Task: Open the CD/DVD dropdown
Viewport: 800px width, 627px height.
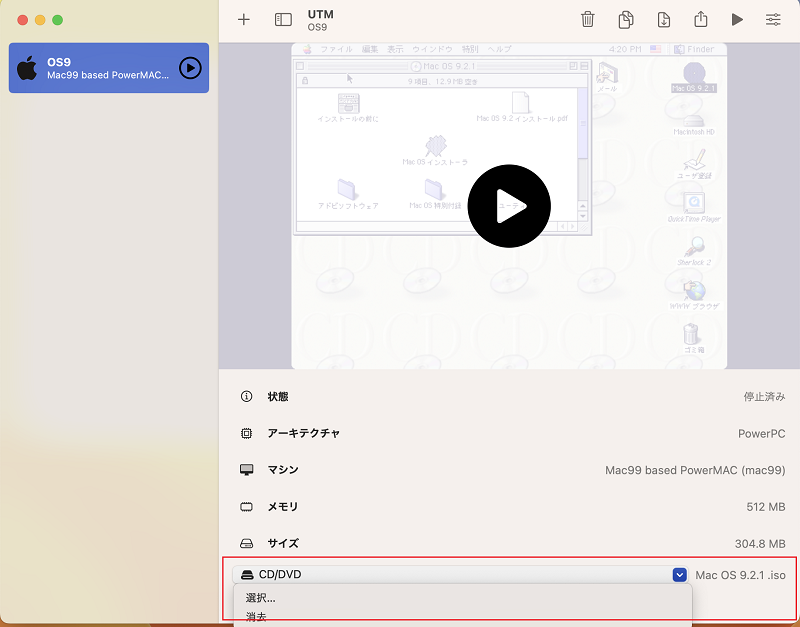Action: 460,575
